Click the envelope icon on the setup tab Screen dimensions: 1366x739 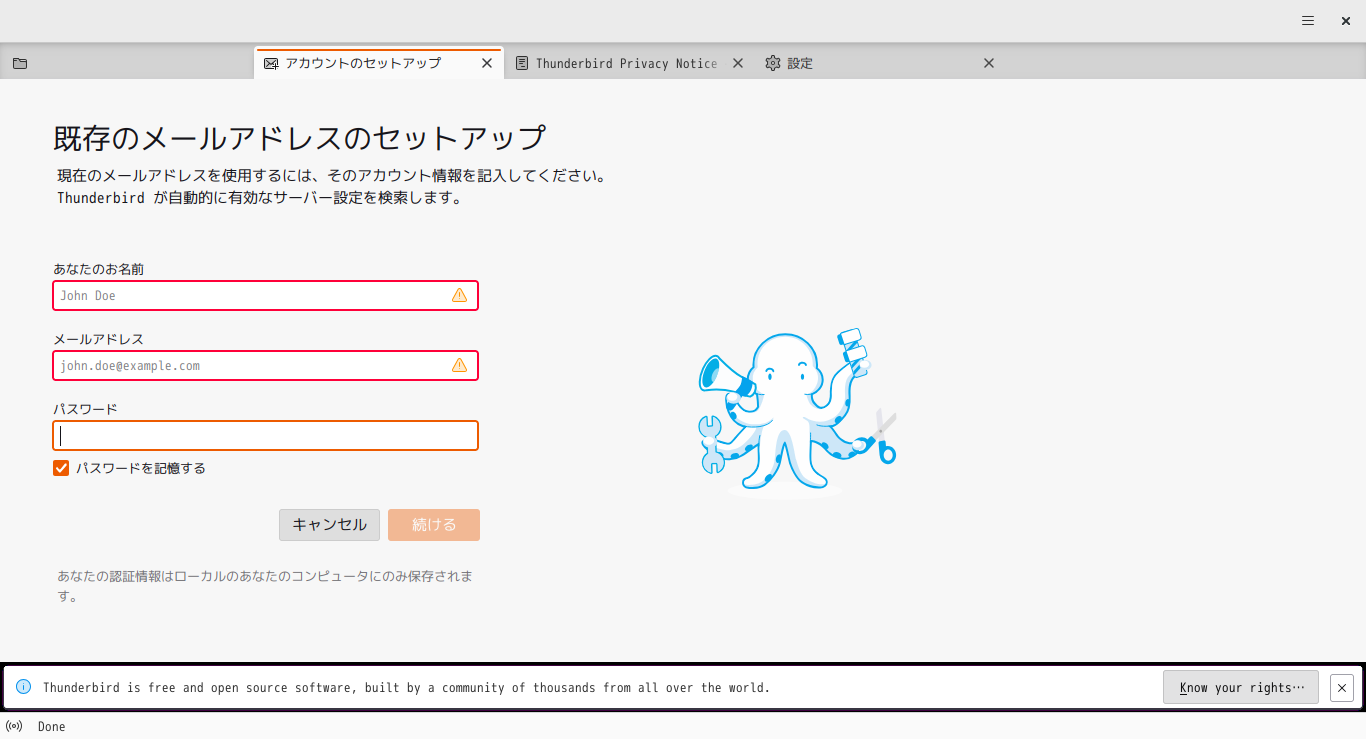pos(270,62)
